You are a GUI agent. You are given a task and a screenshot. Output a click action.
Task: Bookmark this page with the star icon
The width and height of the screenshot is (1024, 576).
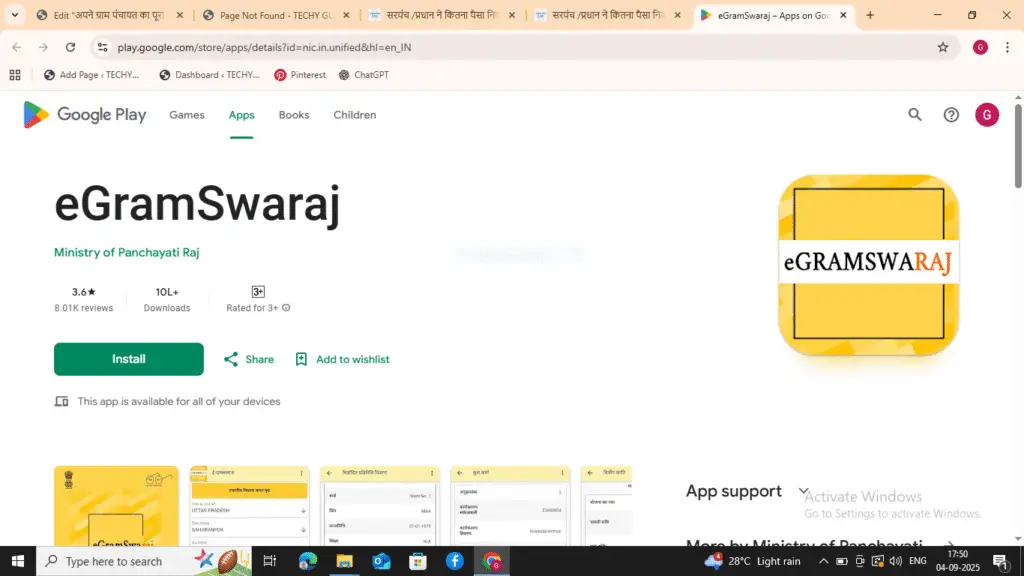[942, 47]
